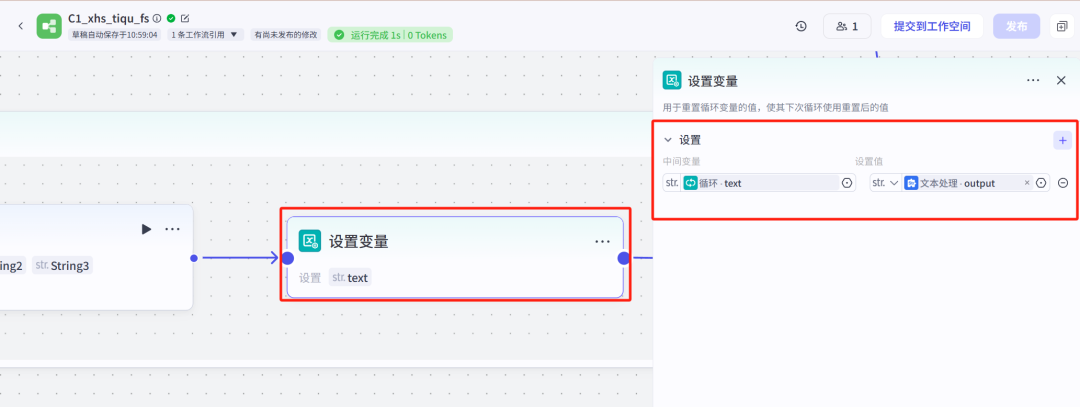1080x407 pixels.
Task: Edit the workflow name with the pencil icon
Action: [185, 19]
